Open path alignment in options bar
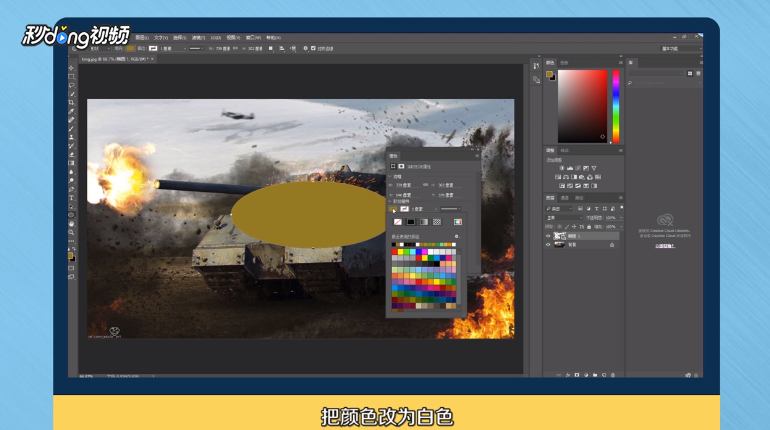Screen dimensions: 770x430 (282, 49)
